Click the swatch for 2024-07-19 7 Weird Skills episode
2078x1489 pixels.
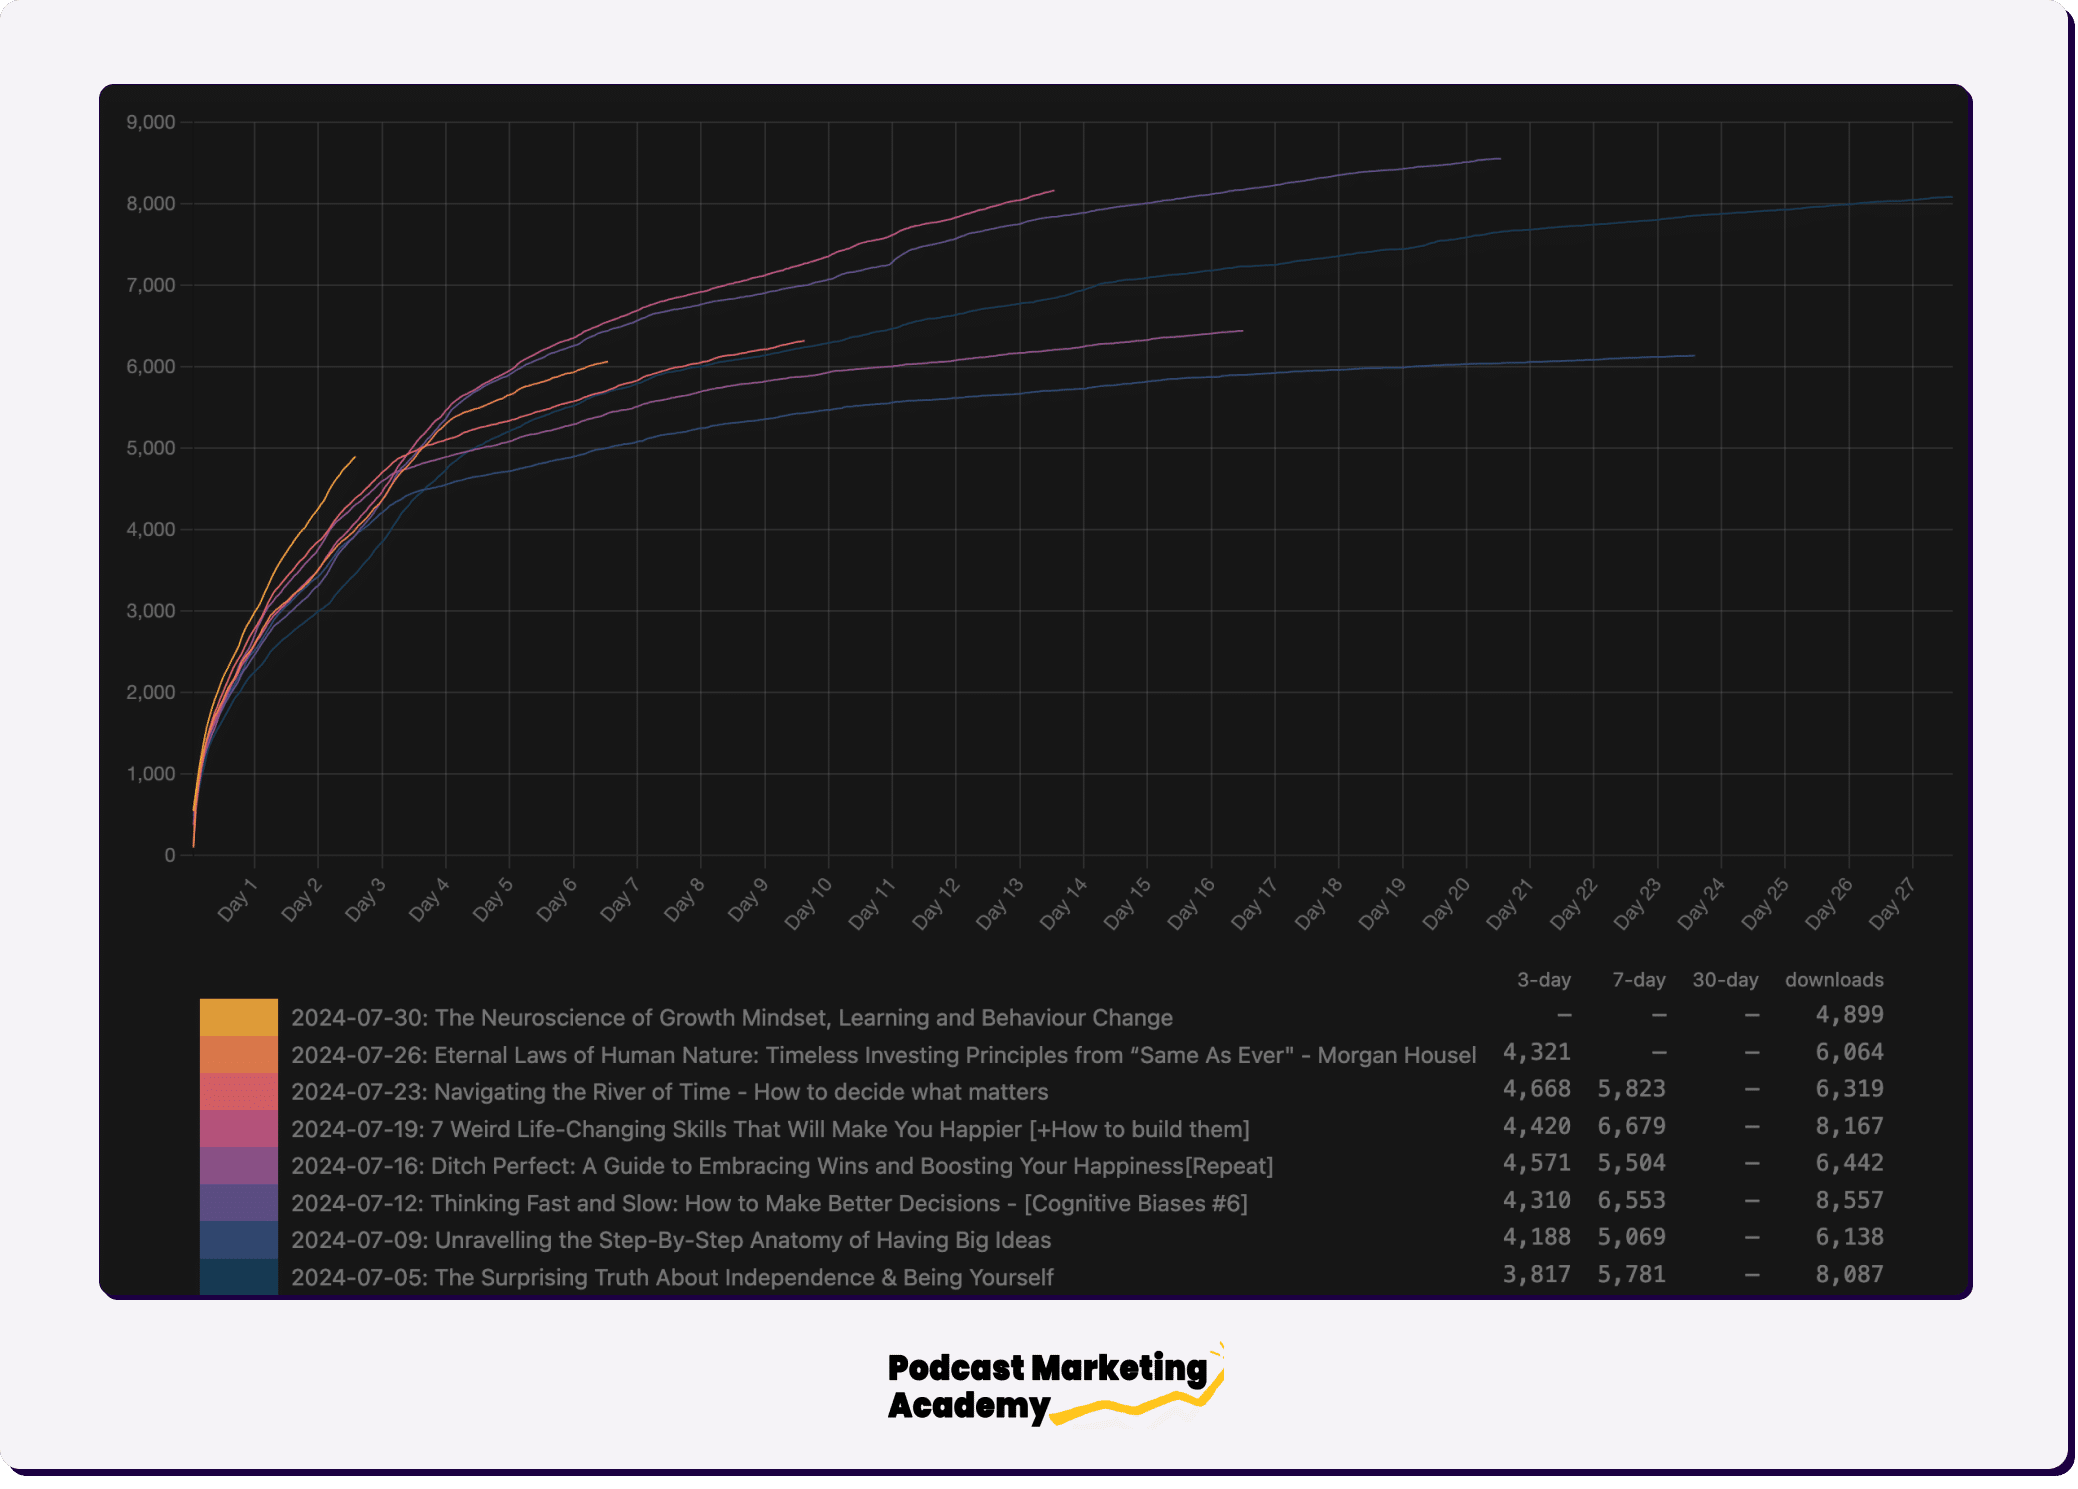239,1128
